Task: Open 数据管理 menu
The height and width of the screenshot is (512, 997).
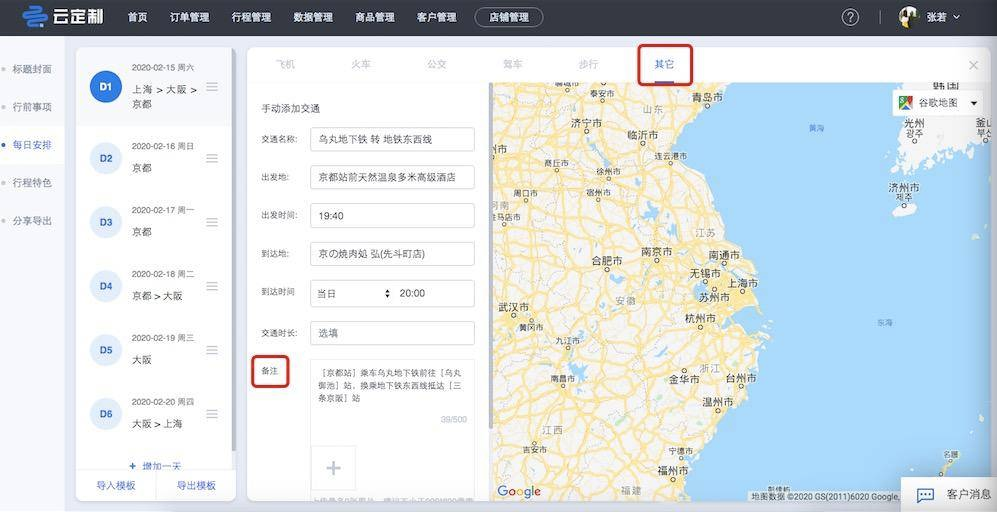Action: click(x=313, y=18)
